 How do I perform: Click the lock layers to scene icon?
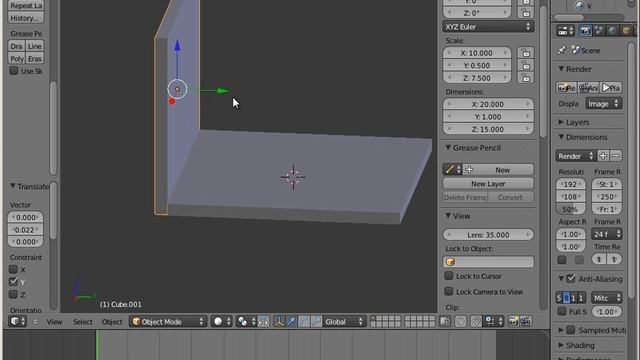coord(445,322)
